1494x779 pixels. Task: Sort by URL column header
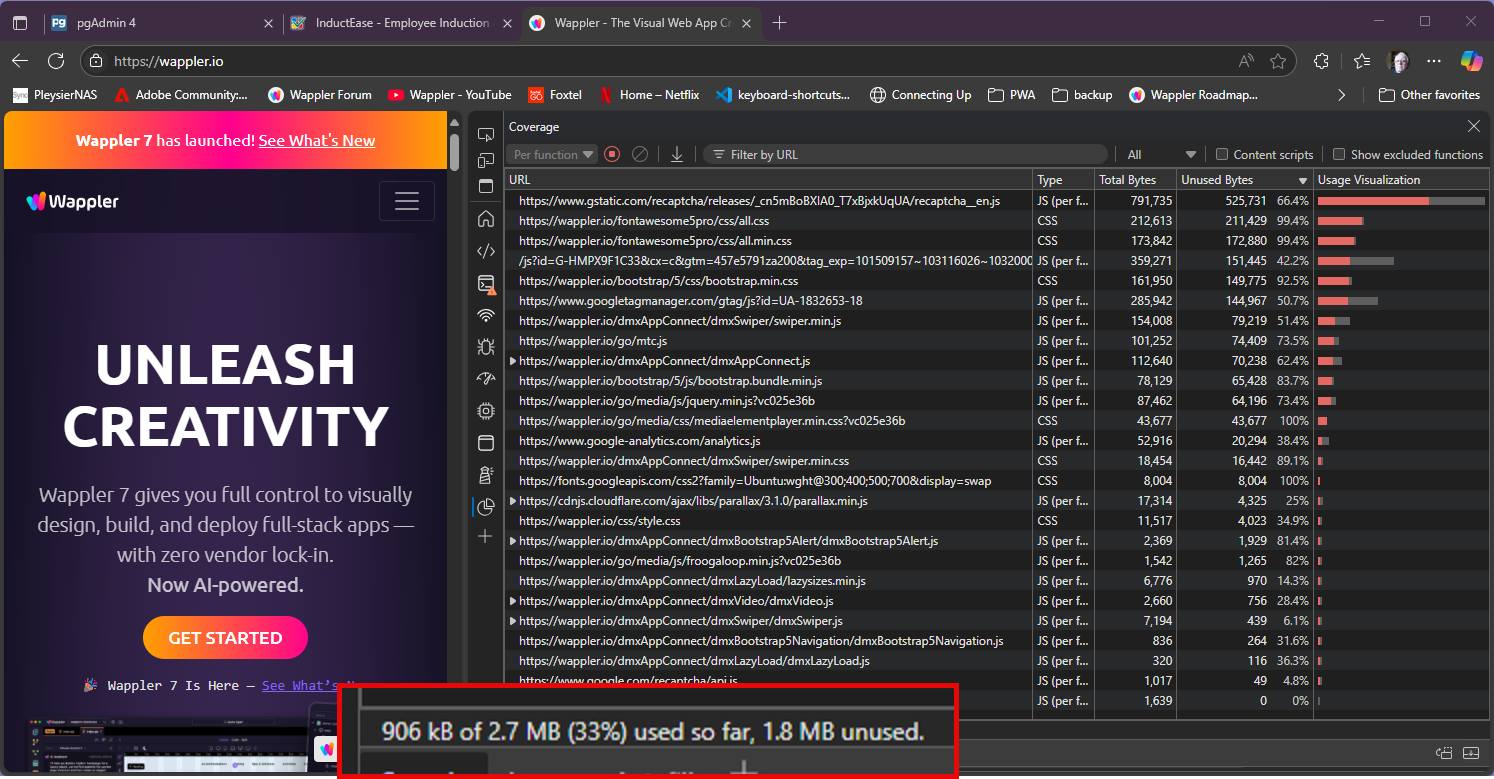point(768,180)
